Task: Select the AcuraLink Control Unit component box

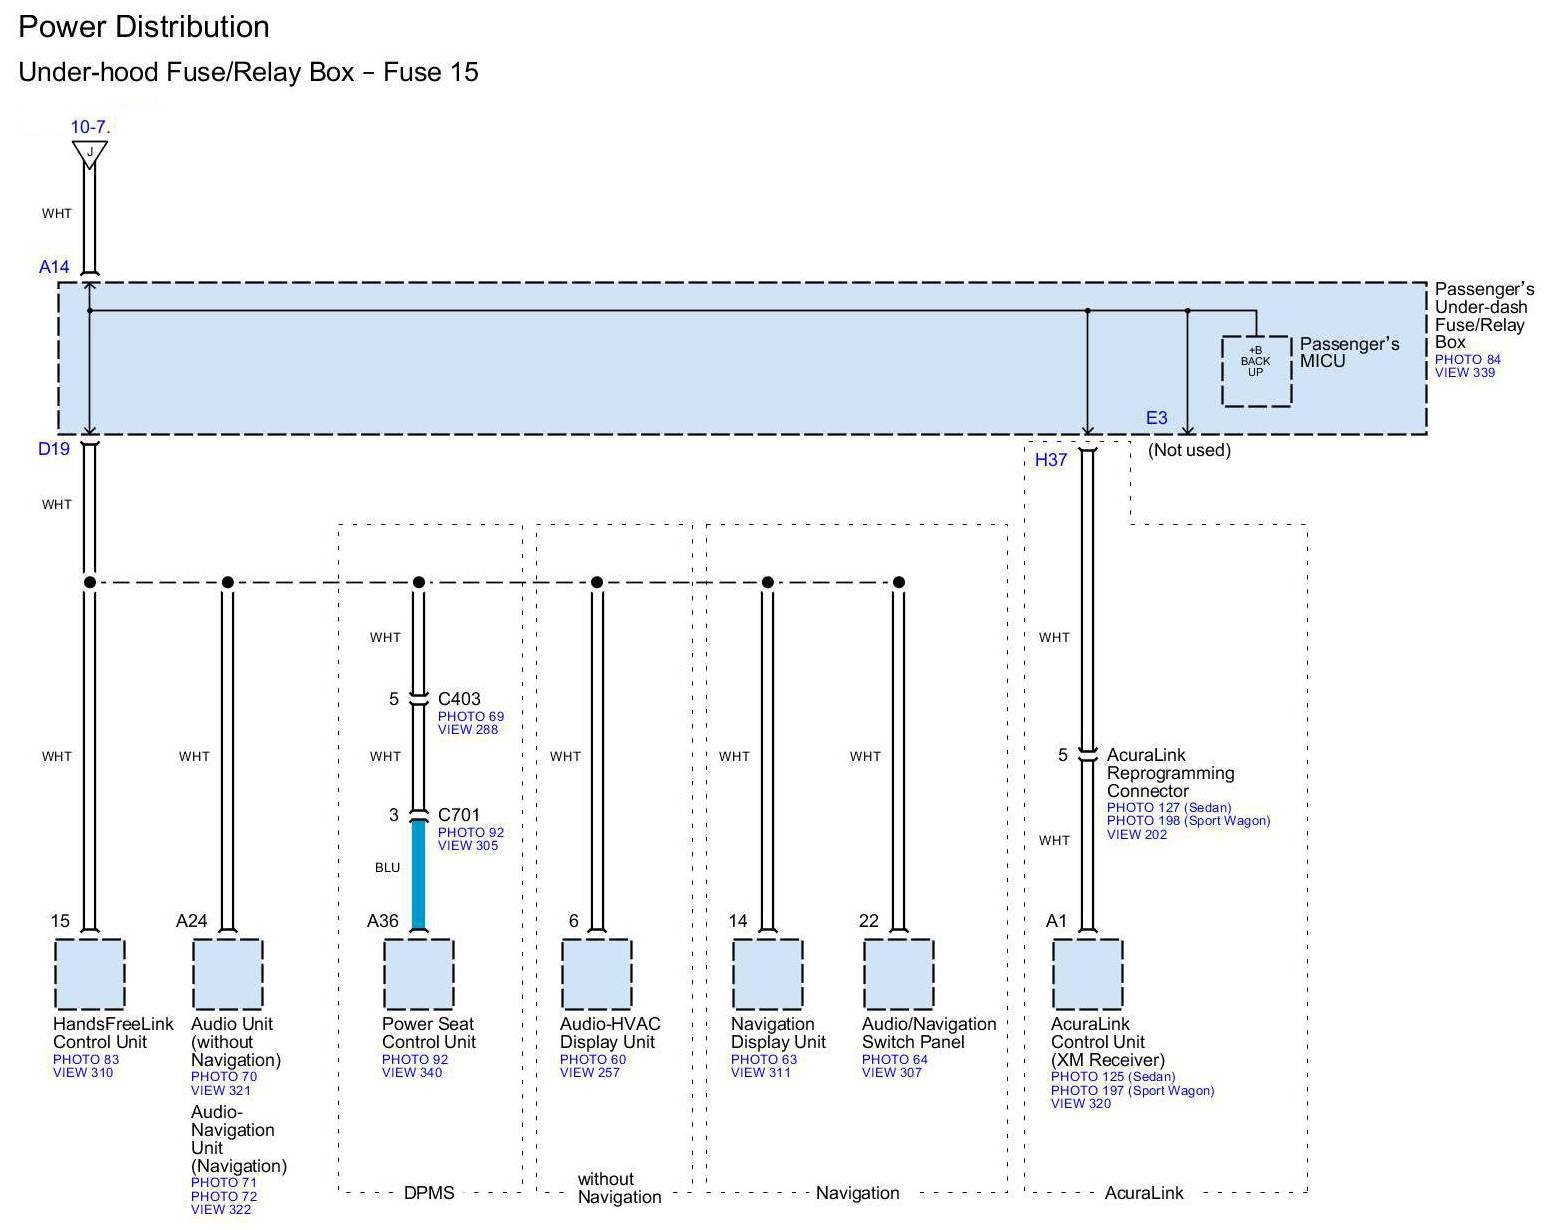Action: coord(1087,974)
